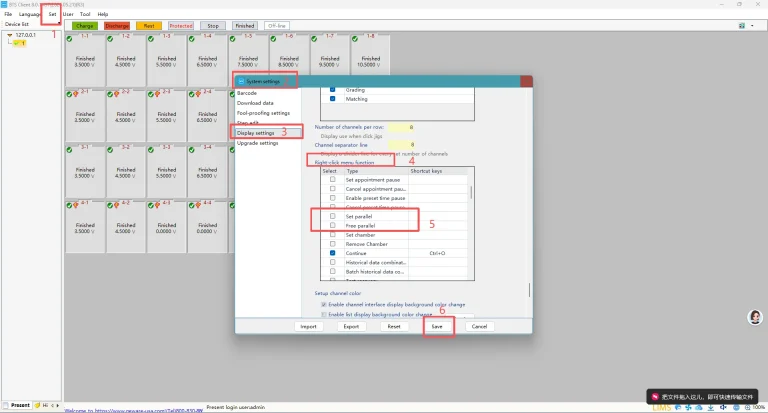Select Display settings in list

(256, 133)
